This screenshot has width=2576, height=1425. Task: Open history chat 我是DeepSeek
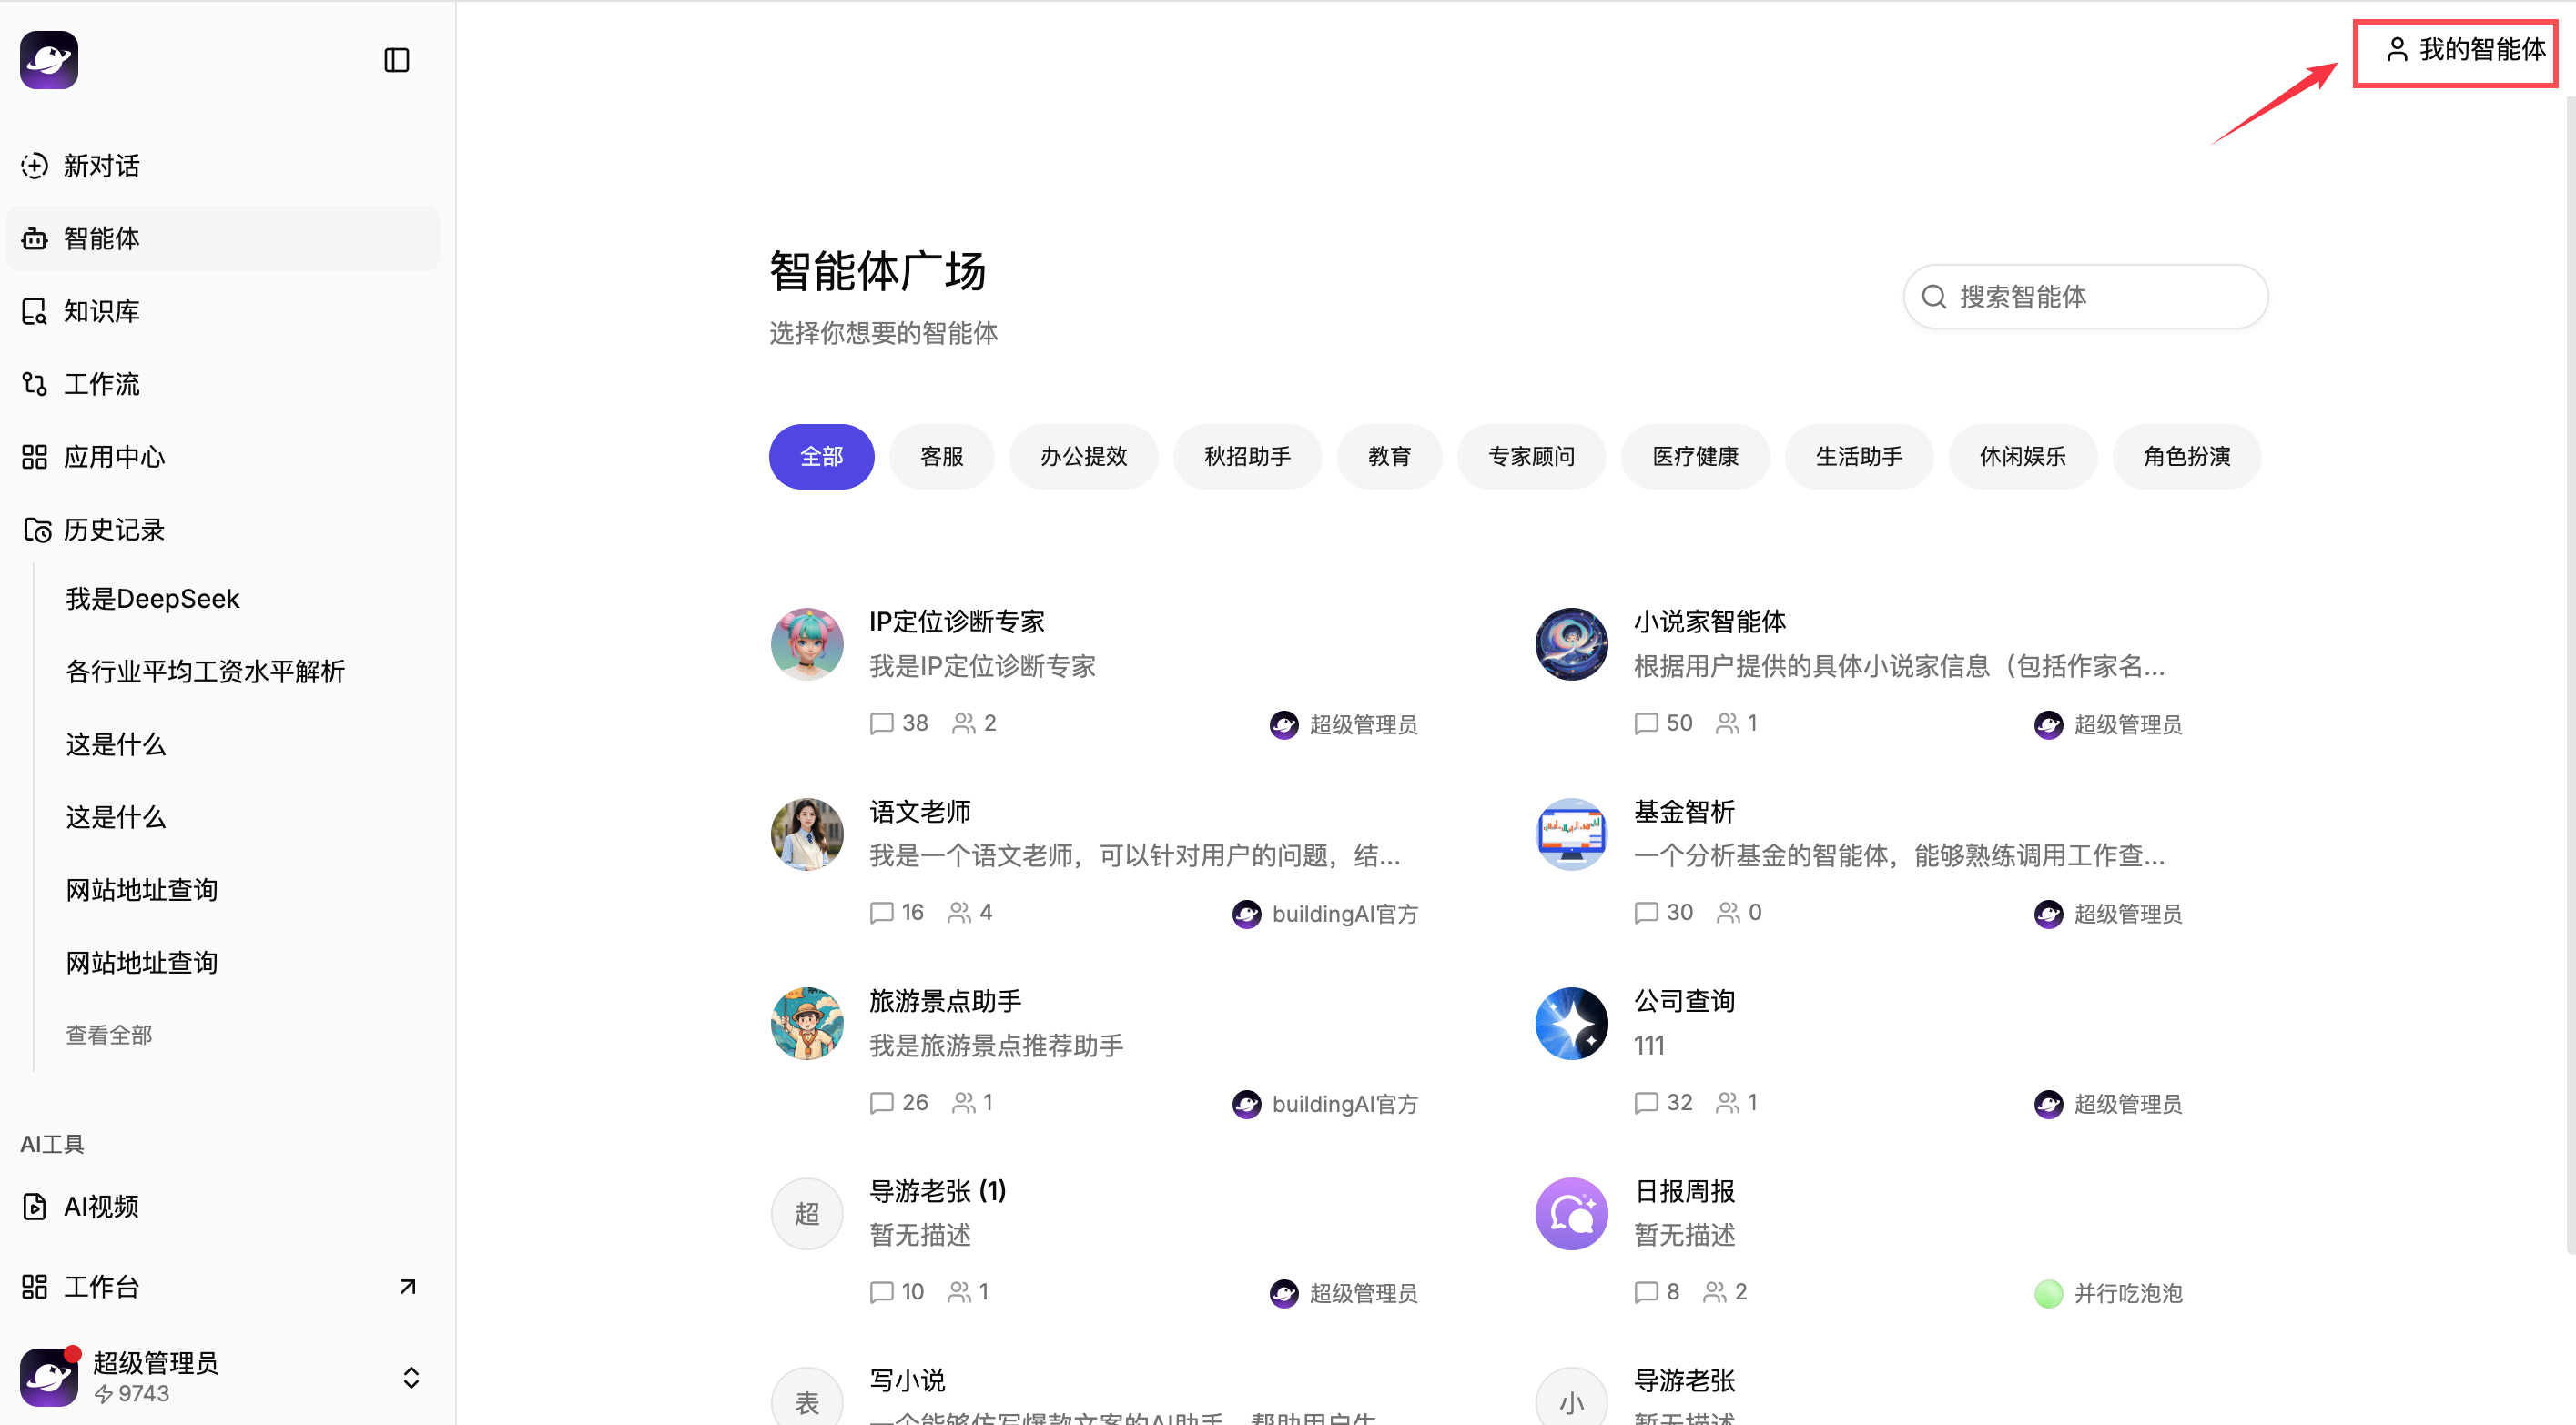(x=153, y=599)
